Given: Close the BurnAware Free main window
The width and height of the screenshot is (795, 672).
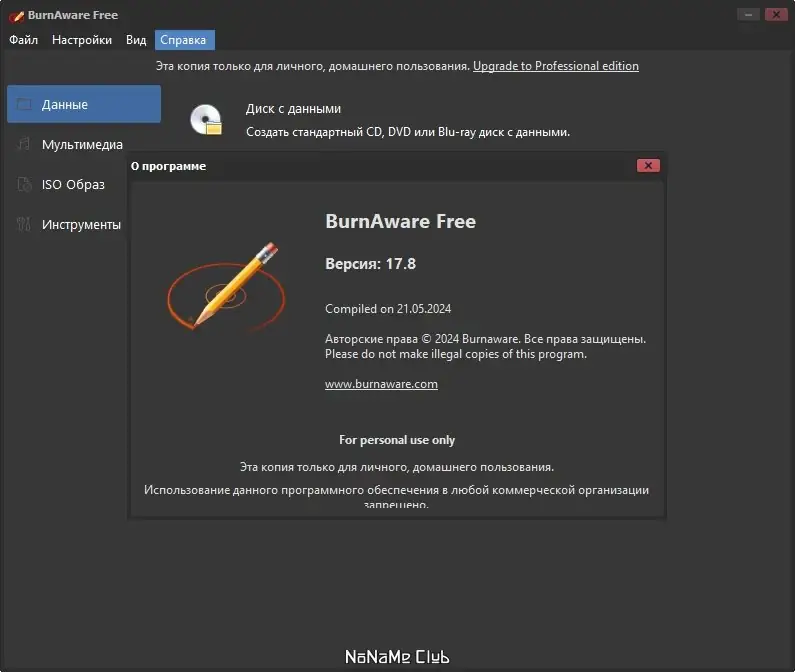Looking at the screenshot, I should click(x=776, y=15).
